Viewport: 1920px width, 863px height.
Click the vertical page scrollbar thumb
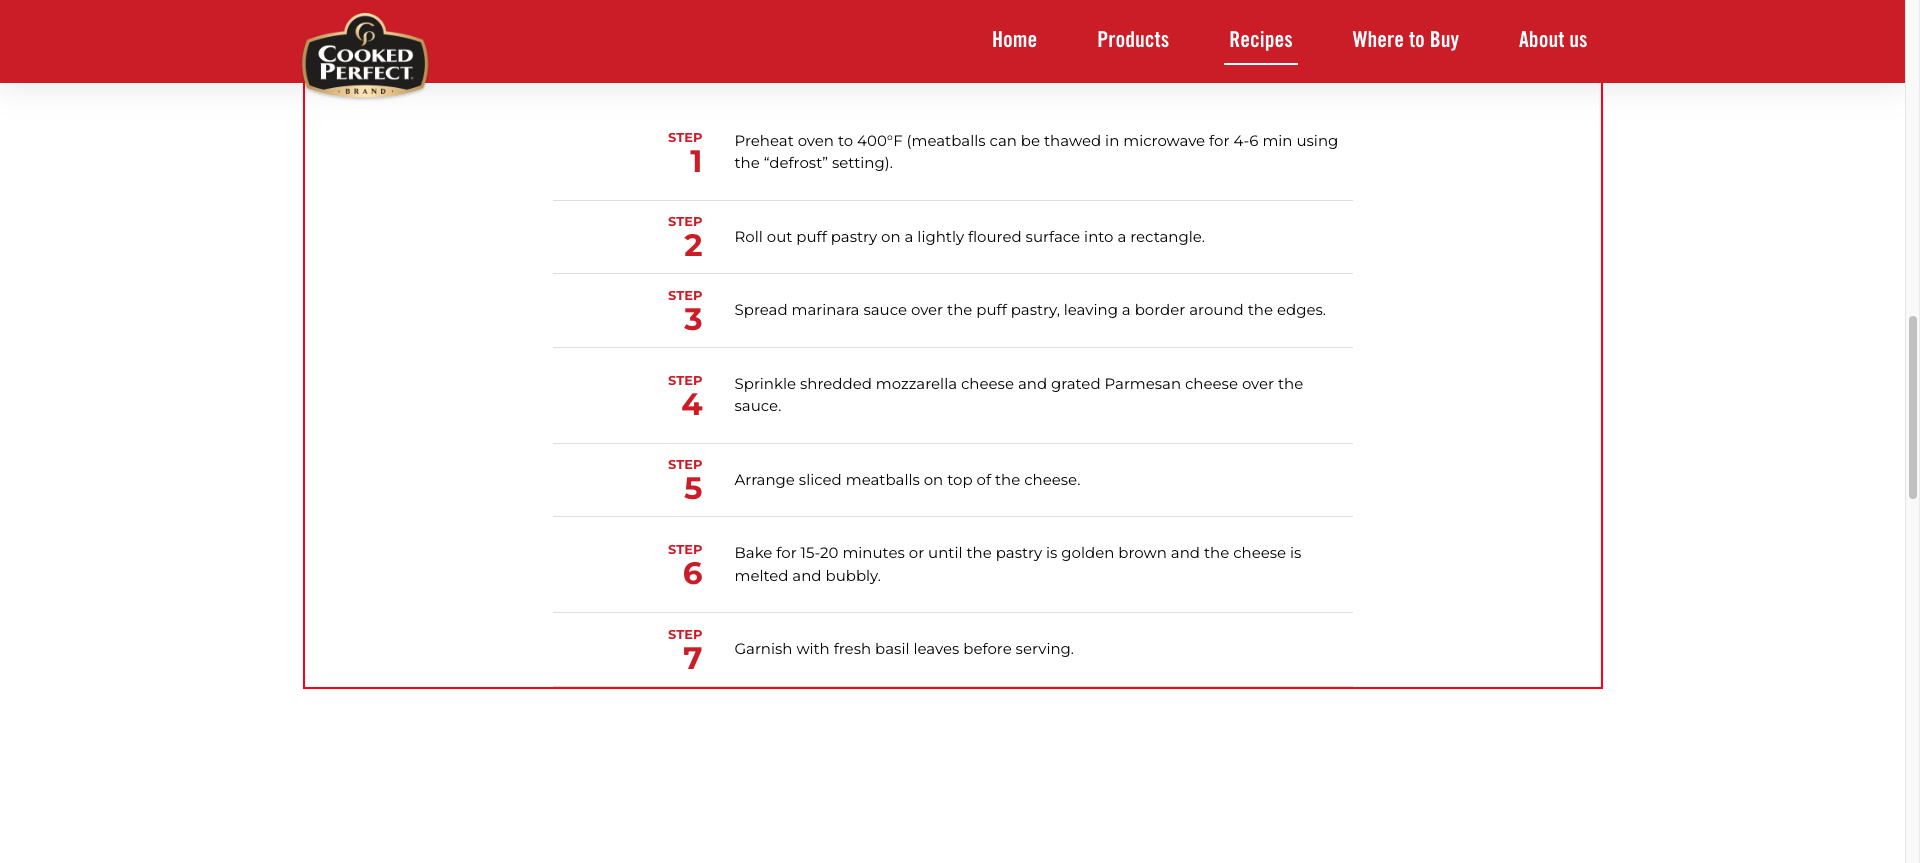[1912, 406]
